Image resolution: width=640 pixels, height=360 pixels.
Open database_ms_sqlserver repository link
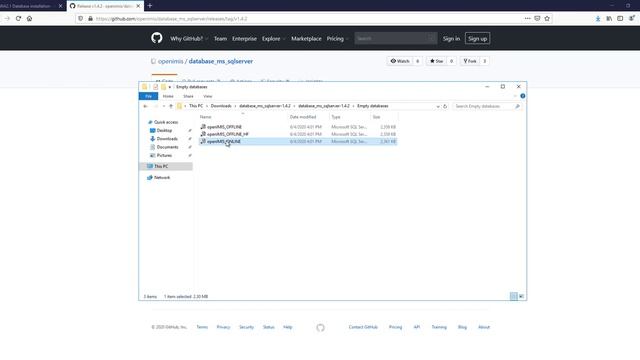coord(220,61)
